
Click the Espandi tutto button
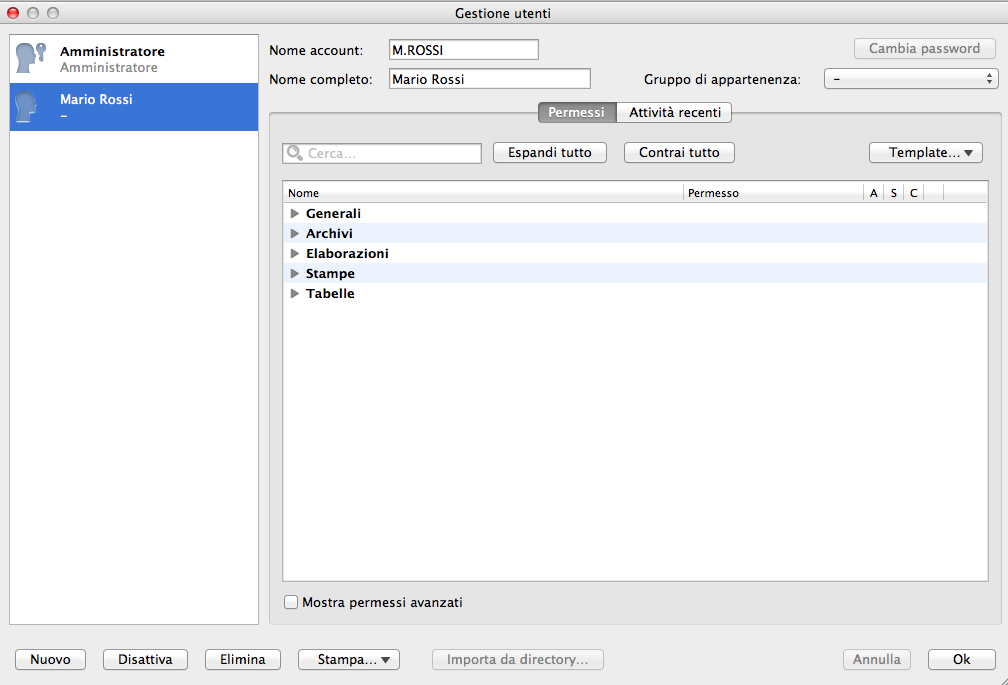click(x=549, y=153)
